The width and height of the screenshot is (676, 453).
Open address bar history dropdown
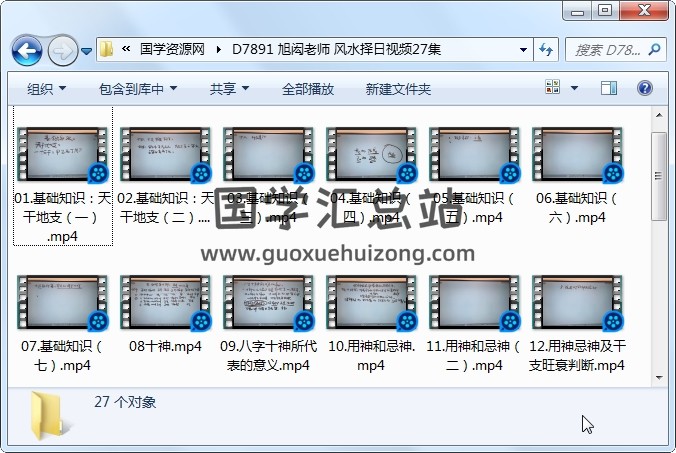tap(523, 50)
